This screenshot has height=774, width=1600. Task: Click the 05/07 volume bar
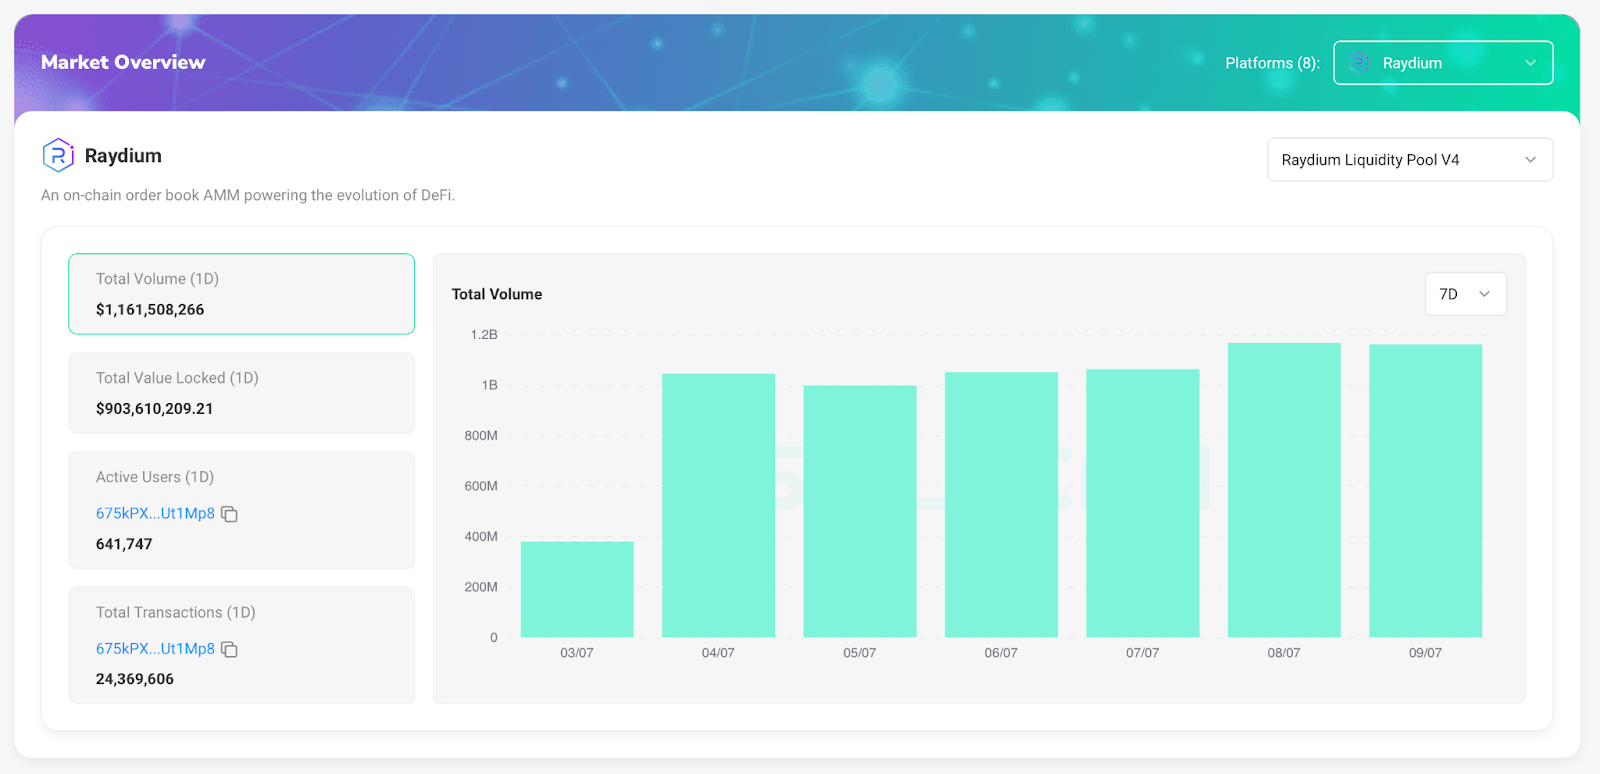point(860,511)
